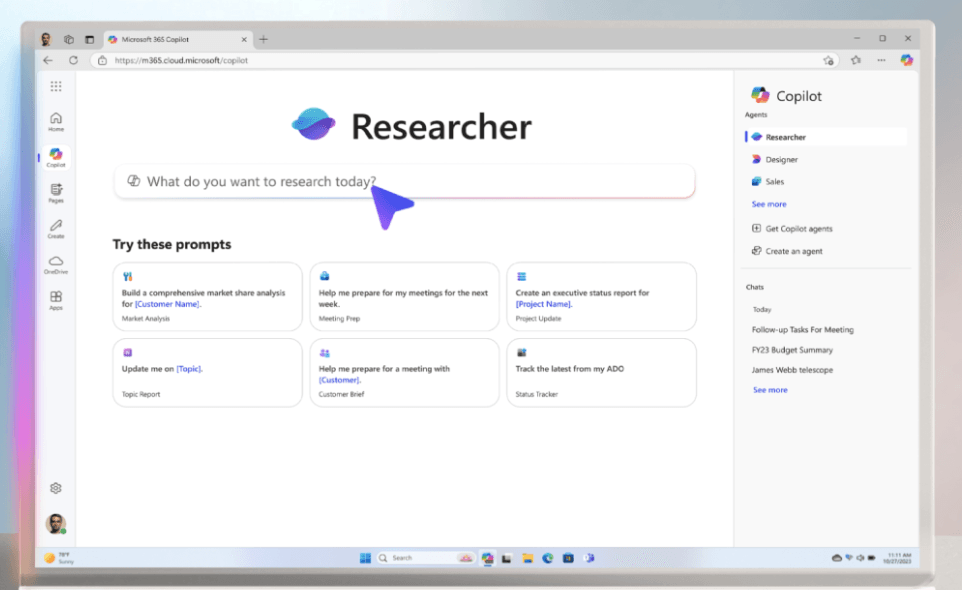
Task: Open OneDrive from the left rail
Action: point(56,265)
